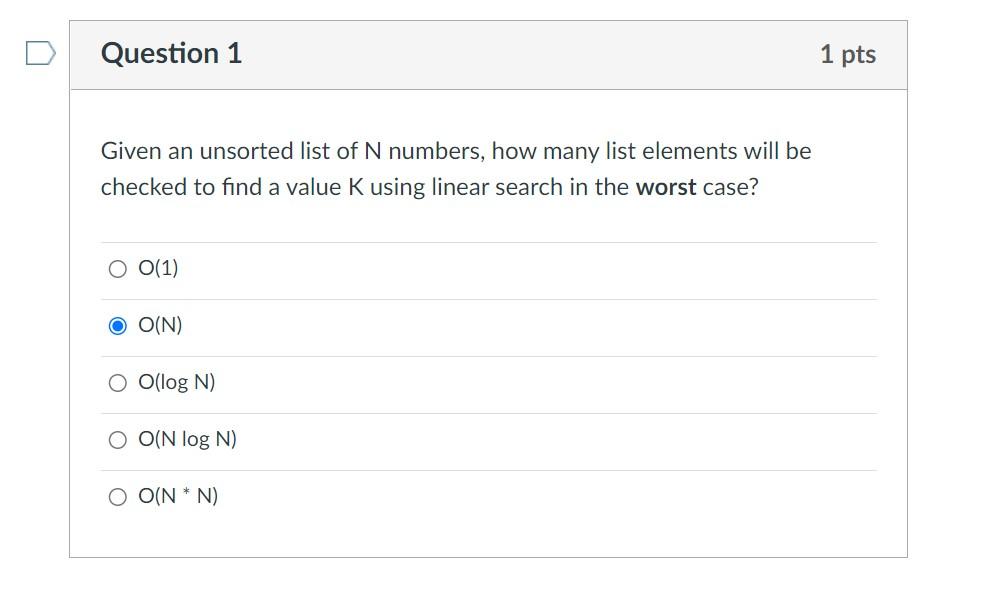The image size is (985, 589).
Task: Select the O(1) answer radio button
Action: pyautogui.click(x=117, y=267)
